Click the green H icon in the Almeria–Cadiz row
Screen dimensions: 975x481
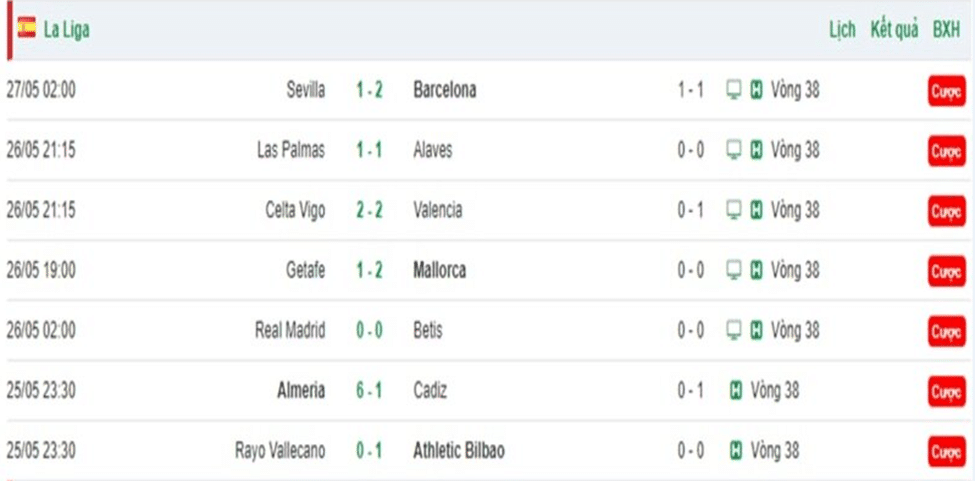tap(736, 391)
